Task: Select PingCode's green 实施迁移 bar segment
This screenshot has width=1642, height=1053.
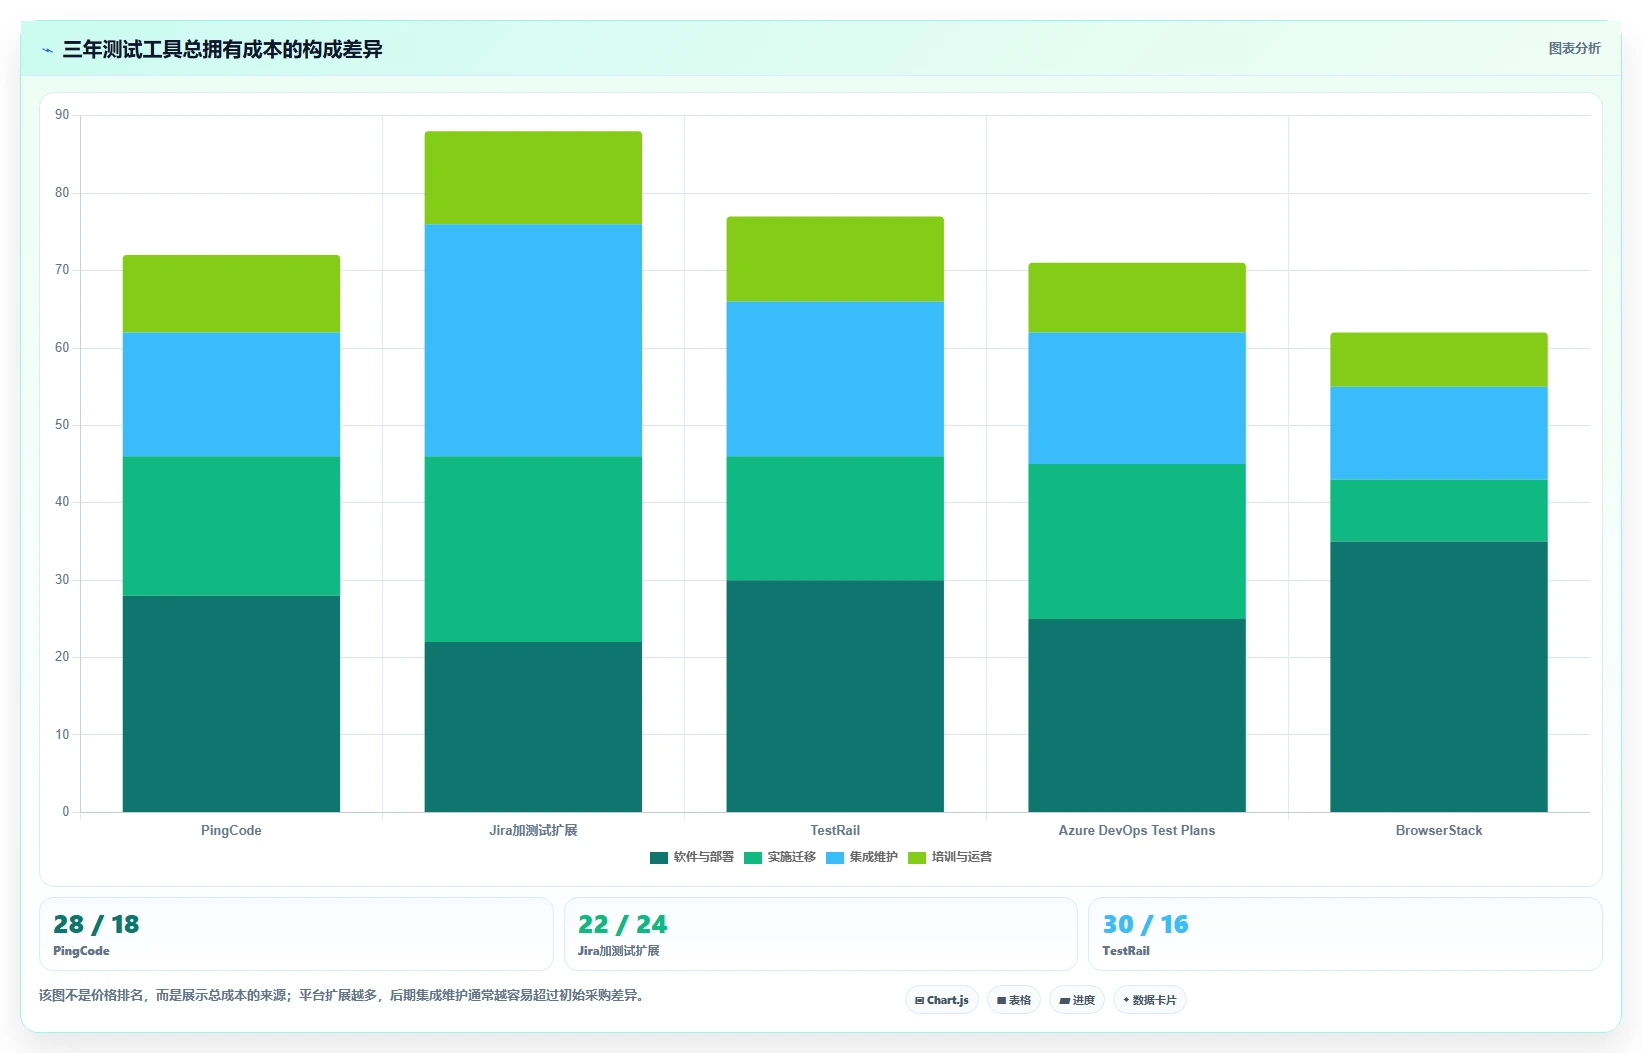Action: (231, 527)
